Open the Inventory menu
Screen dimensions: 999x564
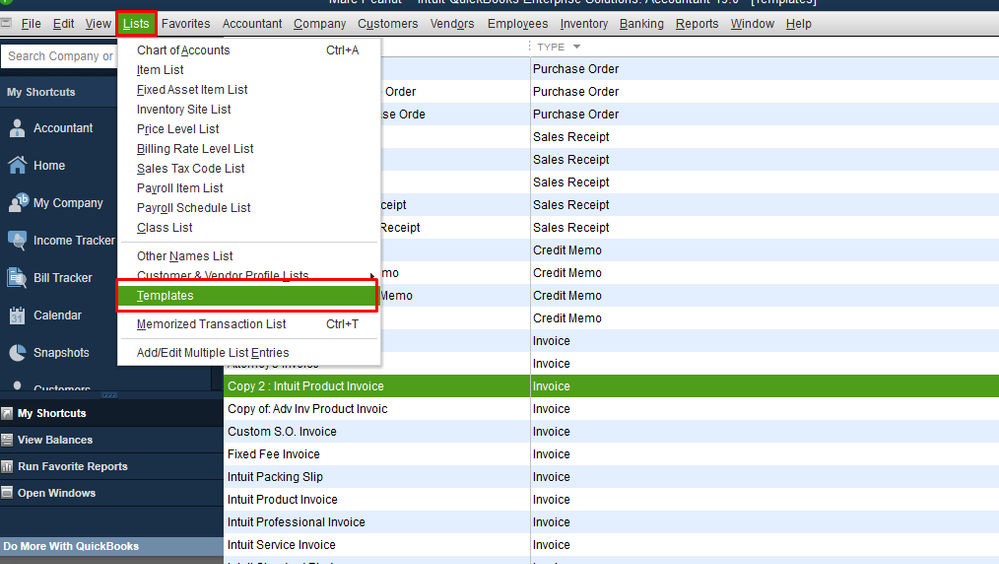coord(584,24)
